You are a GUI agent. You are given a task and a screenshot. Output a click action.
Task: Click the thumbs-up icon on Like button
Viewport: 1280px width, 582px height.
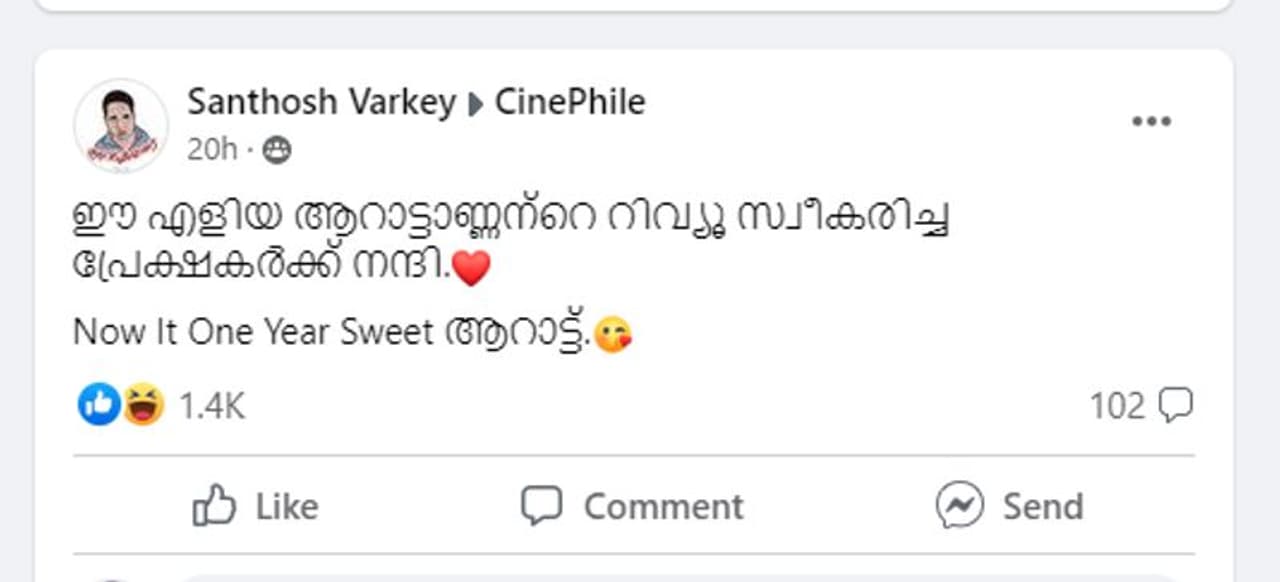tap(213, 505)
